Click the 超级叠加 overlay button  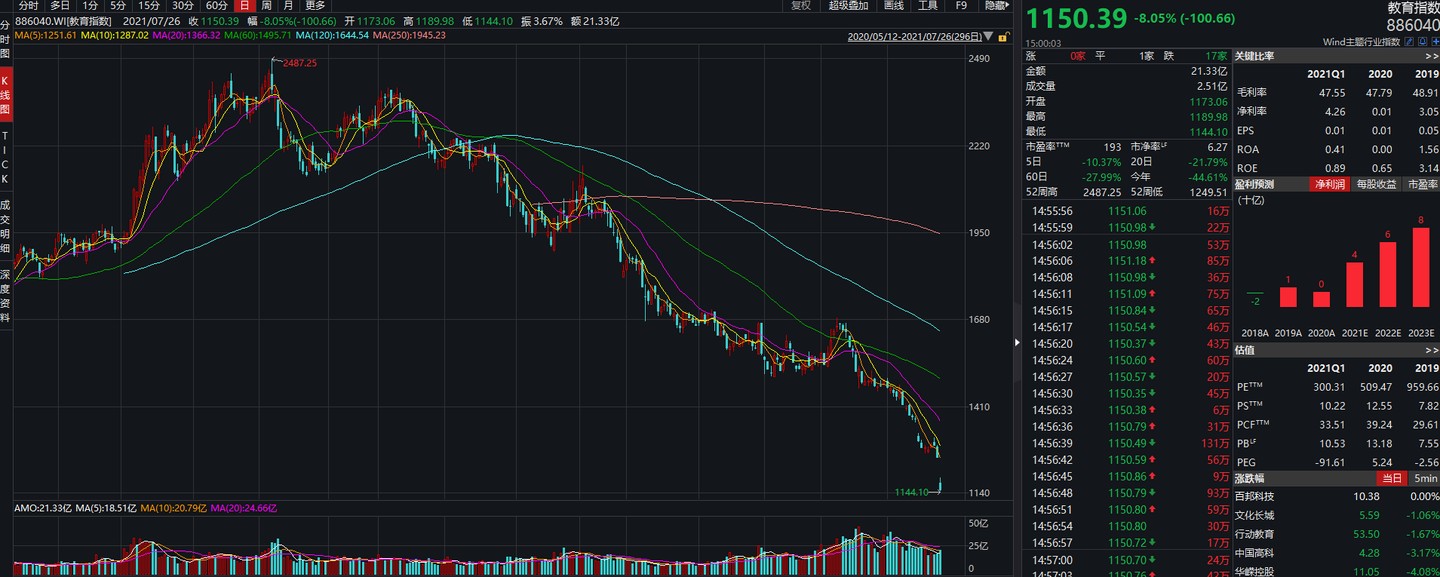848,6
